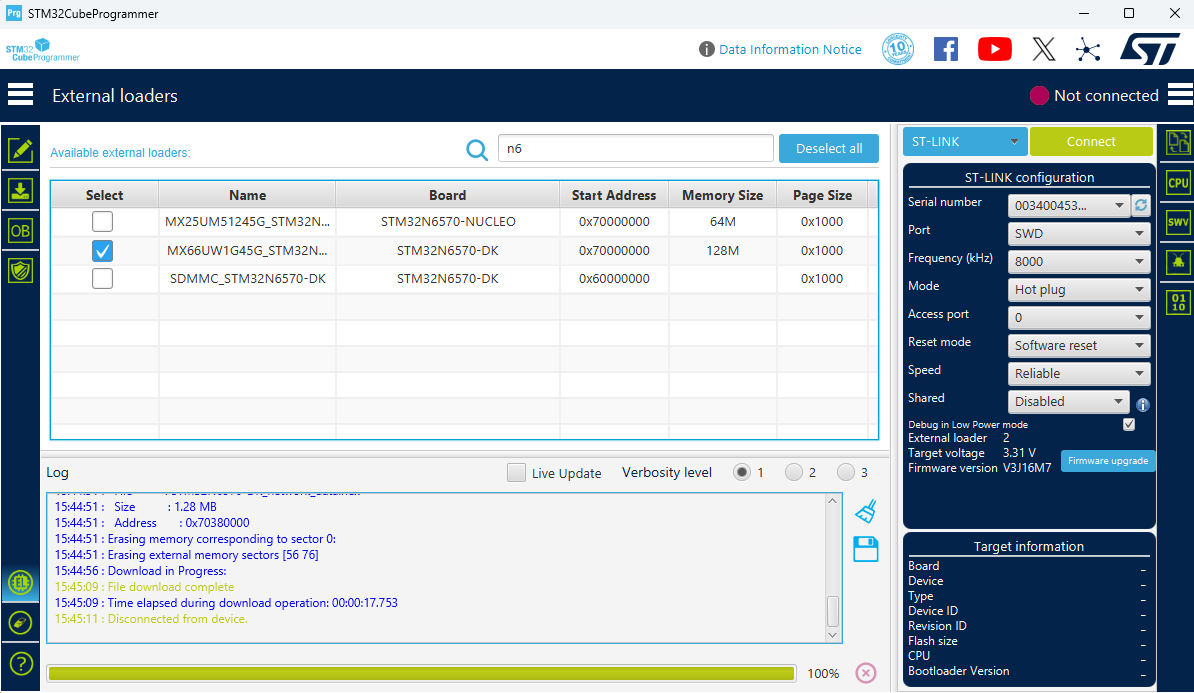
Task: Click the Connect button
Action: click(1091, 141)
